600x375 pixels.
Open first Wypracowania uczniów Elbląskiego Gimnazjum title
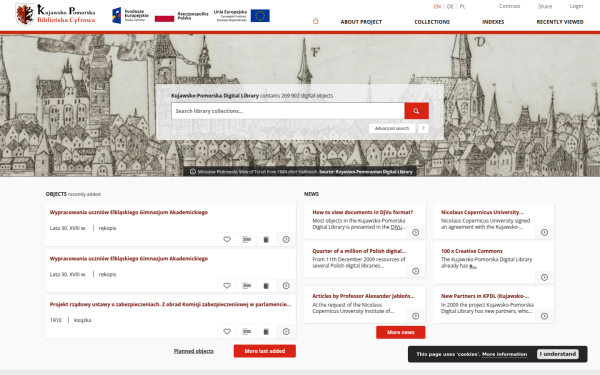129,212
